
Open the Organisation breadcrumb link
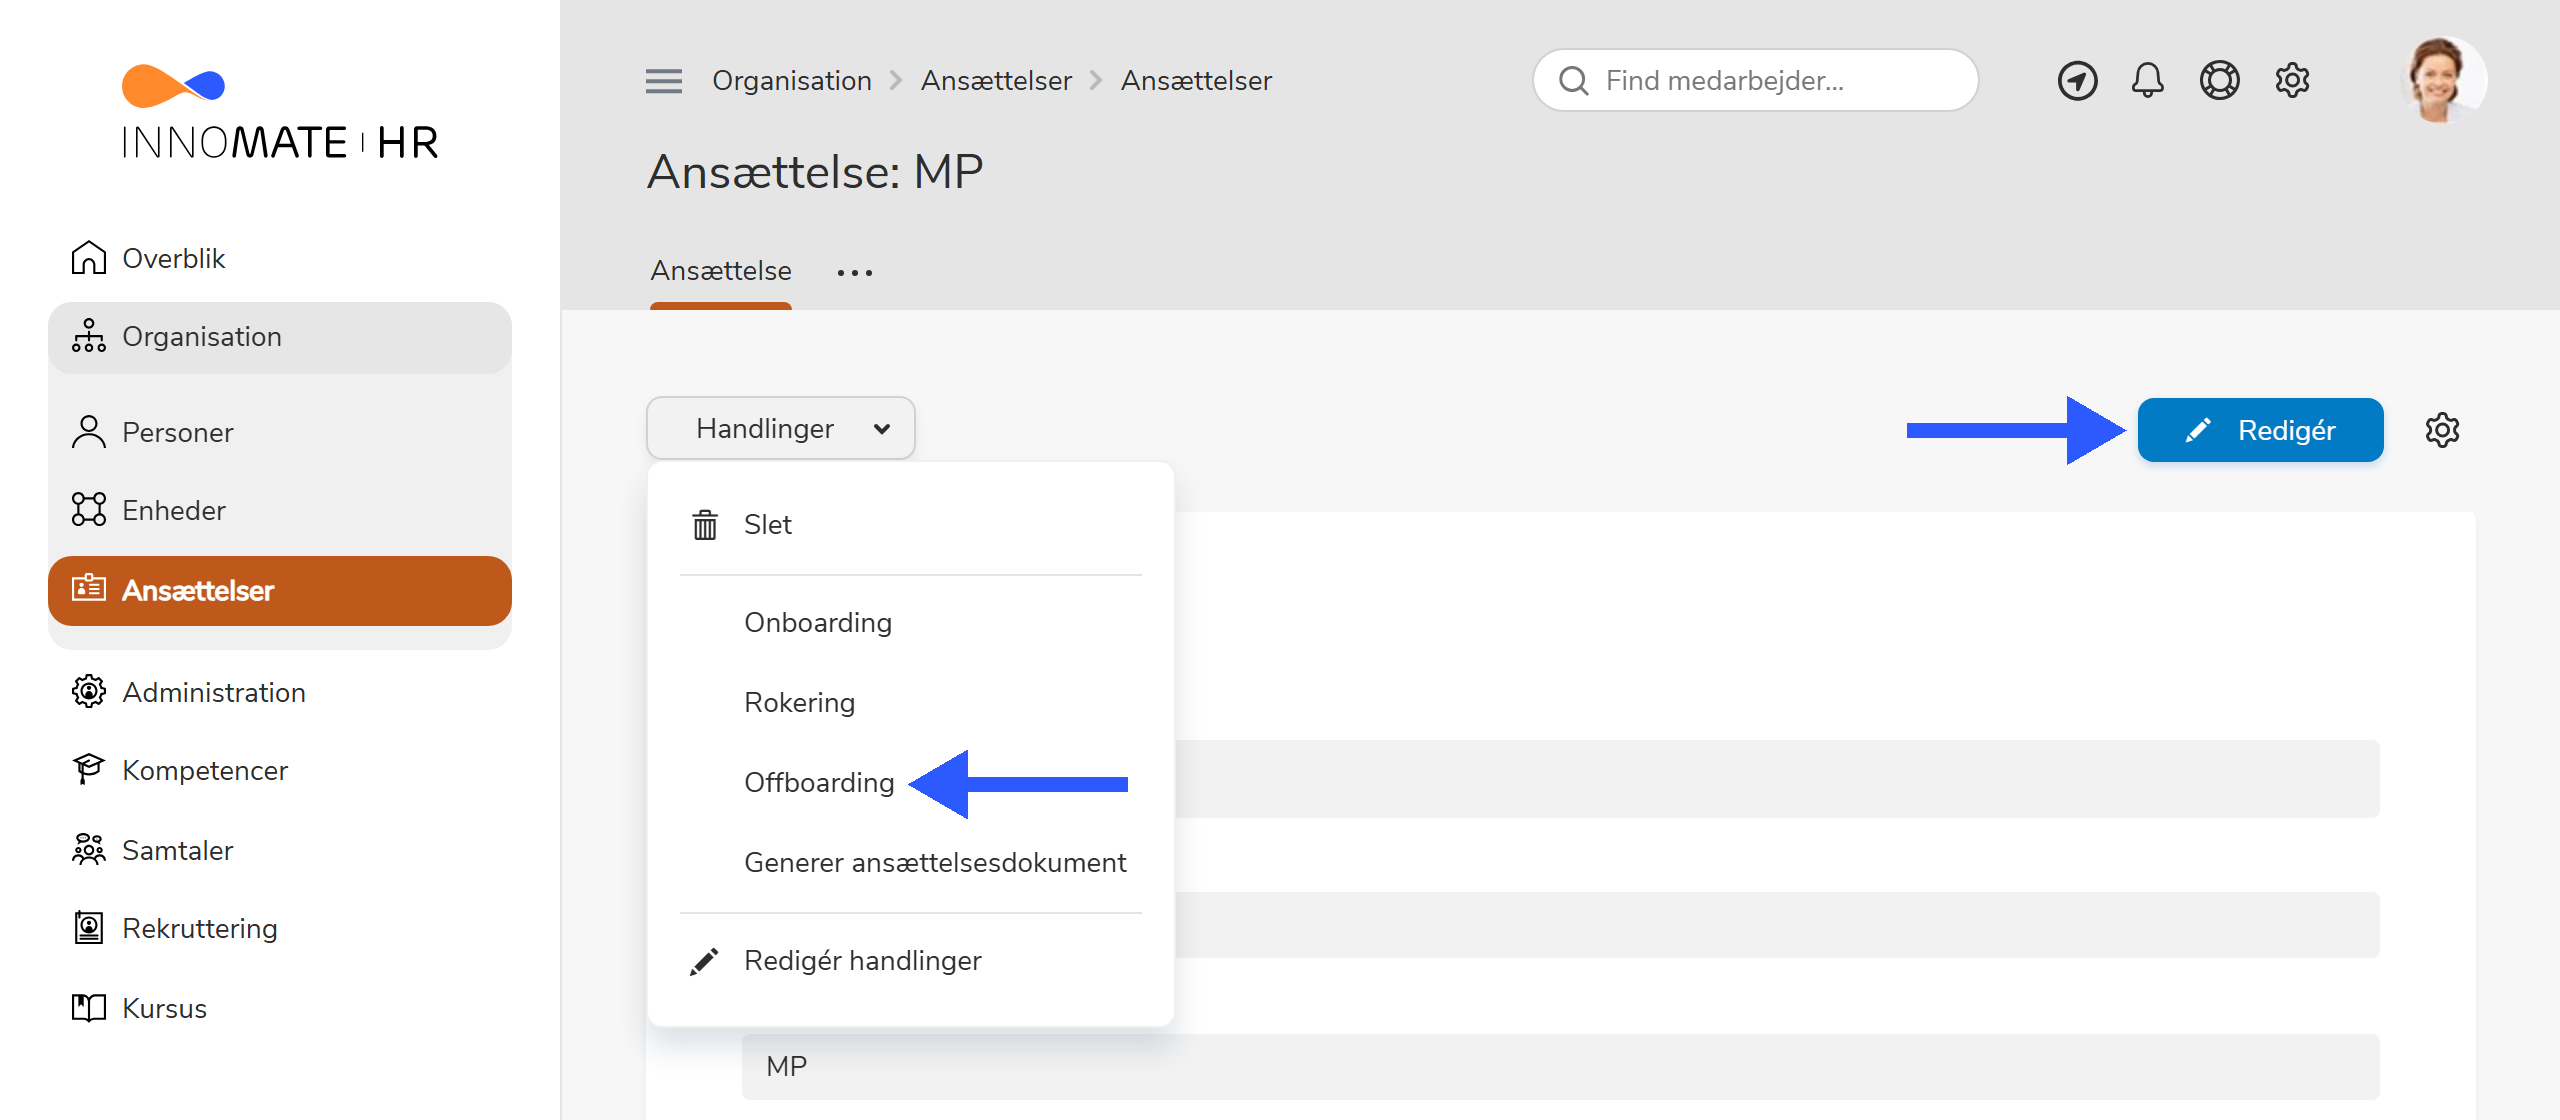click(x=792, y=80)
